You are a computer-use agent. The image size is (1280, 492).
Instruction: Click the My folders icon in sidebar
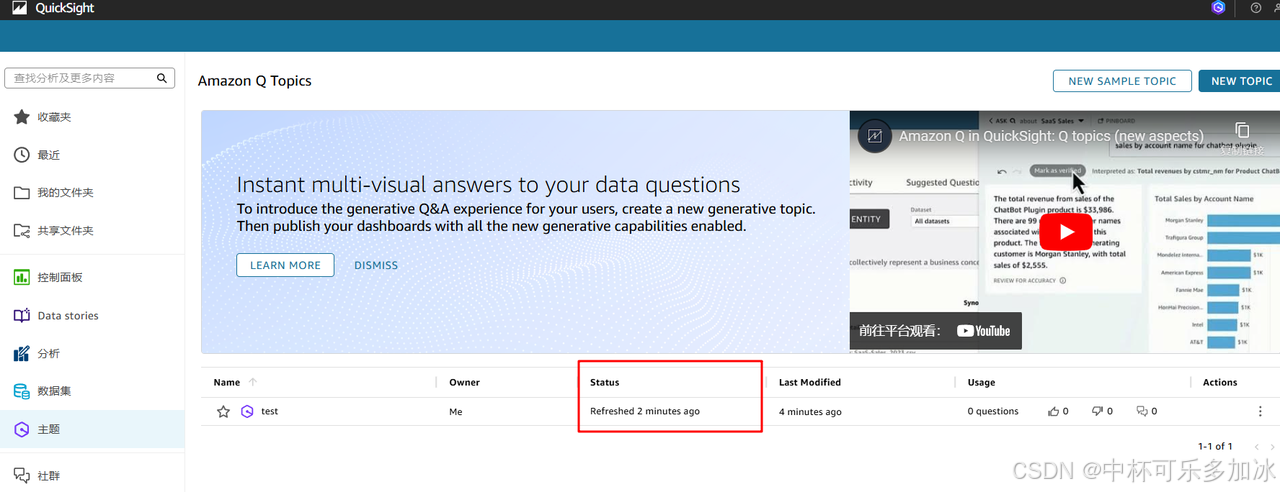pos(21,192)
